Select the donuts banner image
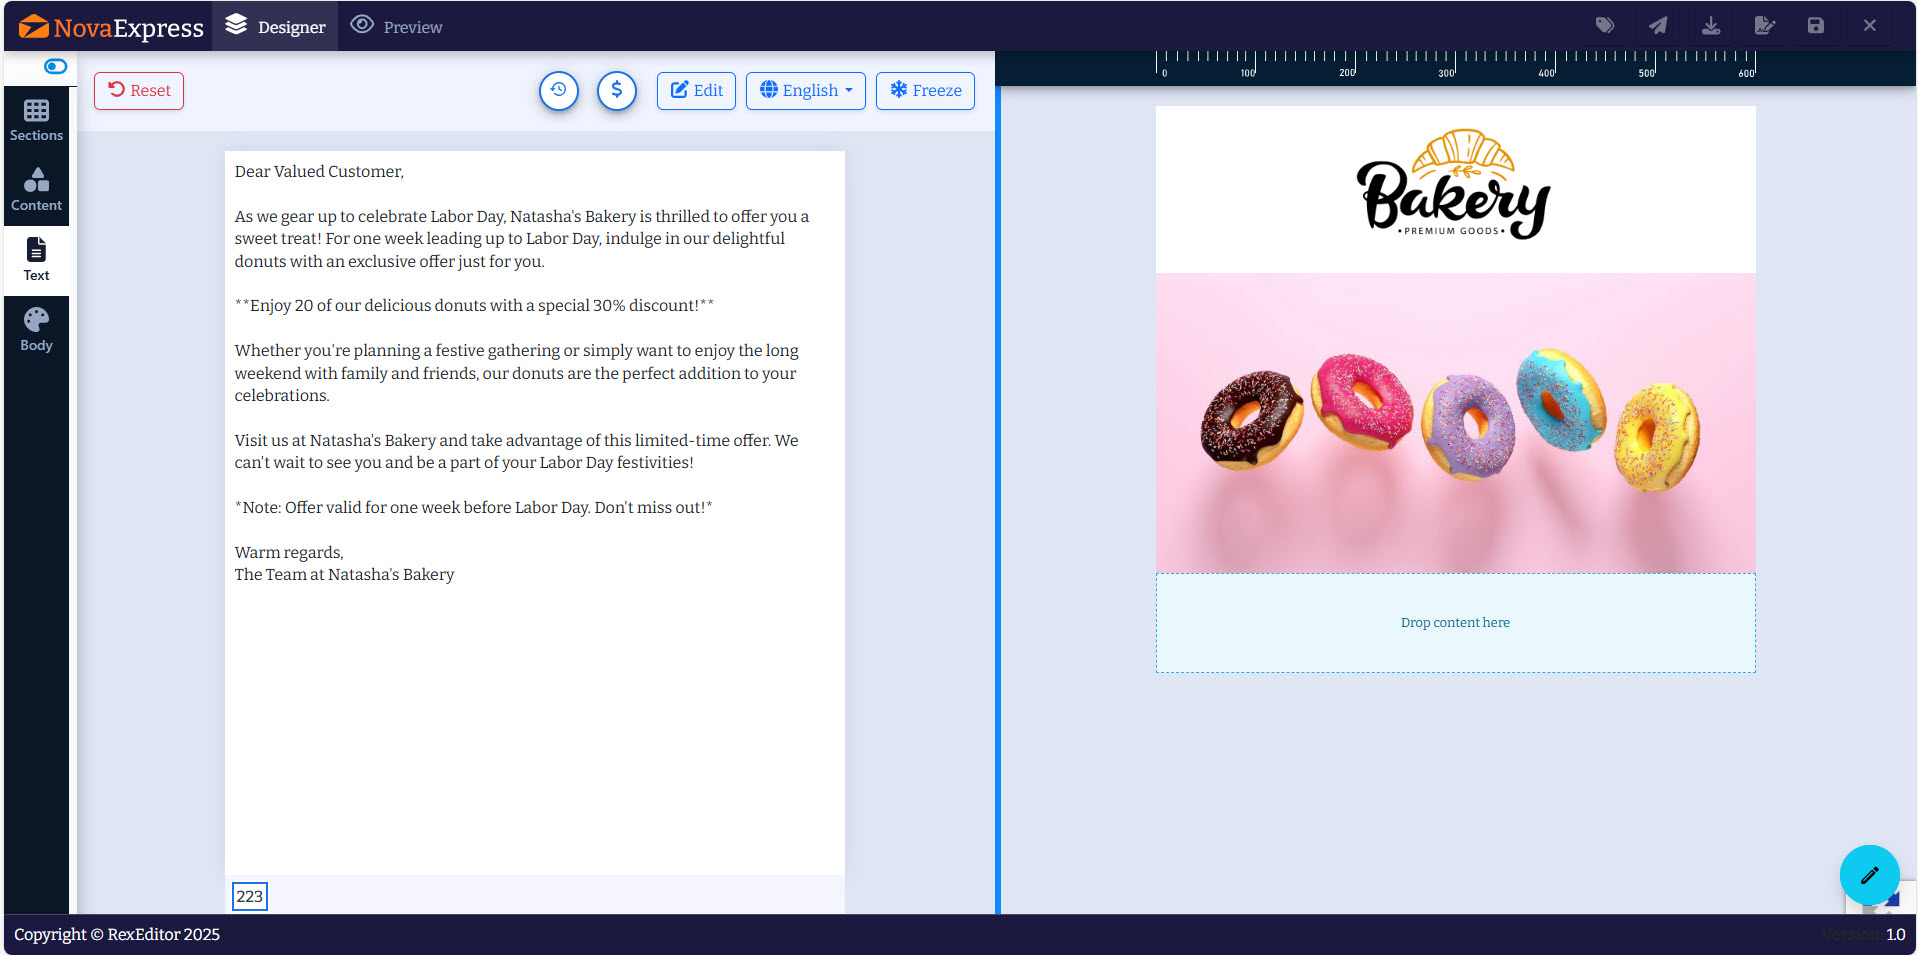Image resolution: width=1918 pixels, height=955 pixels. click(1455, 423)
